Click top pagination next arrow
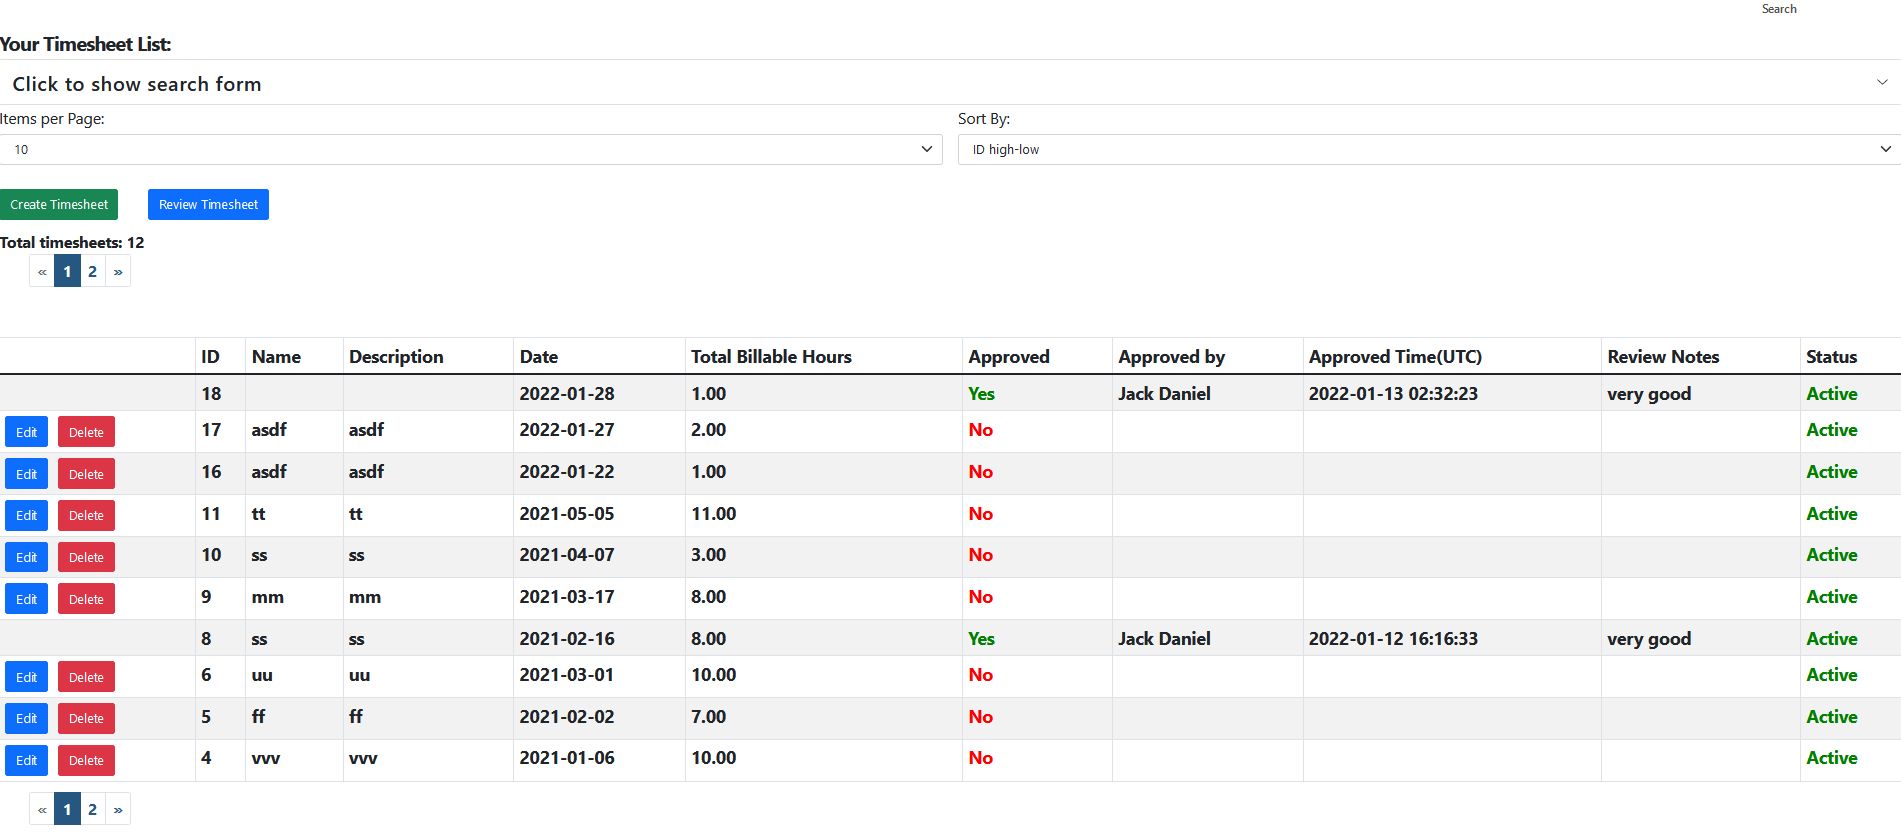This screenshot has width=1901, height=837. pyautogui.click(x=118, y=271)
